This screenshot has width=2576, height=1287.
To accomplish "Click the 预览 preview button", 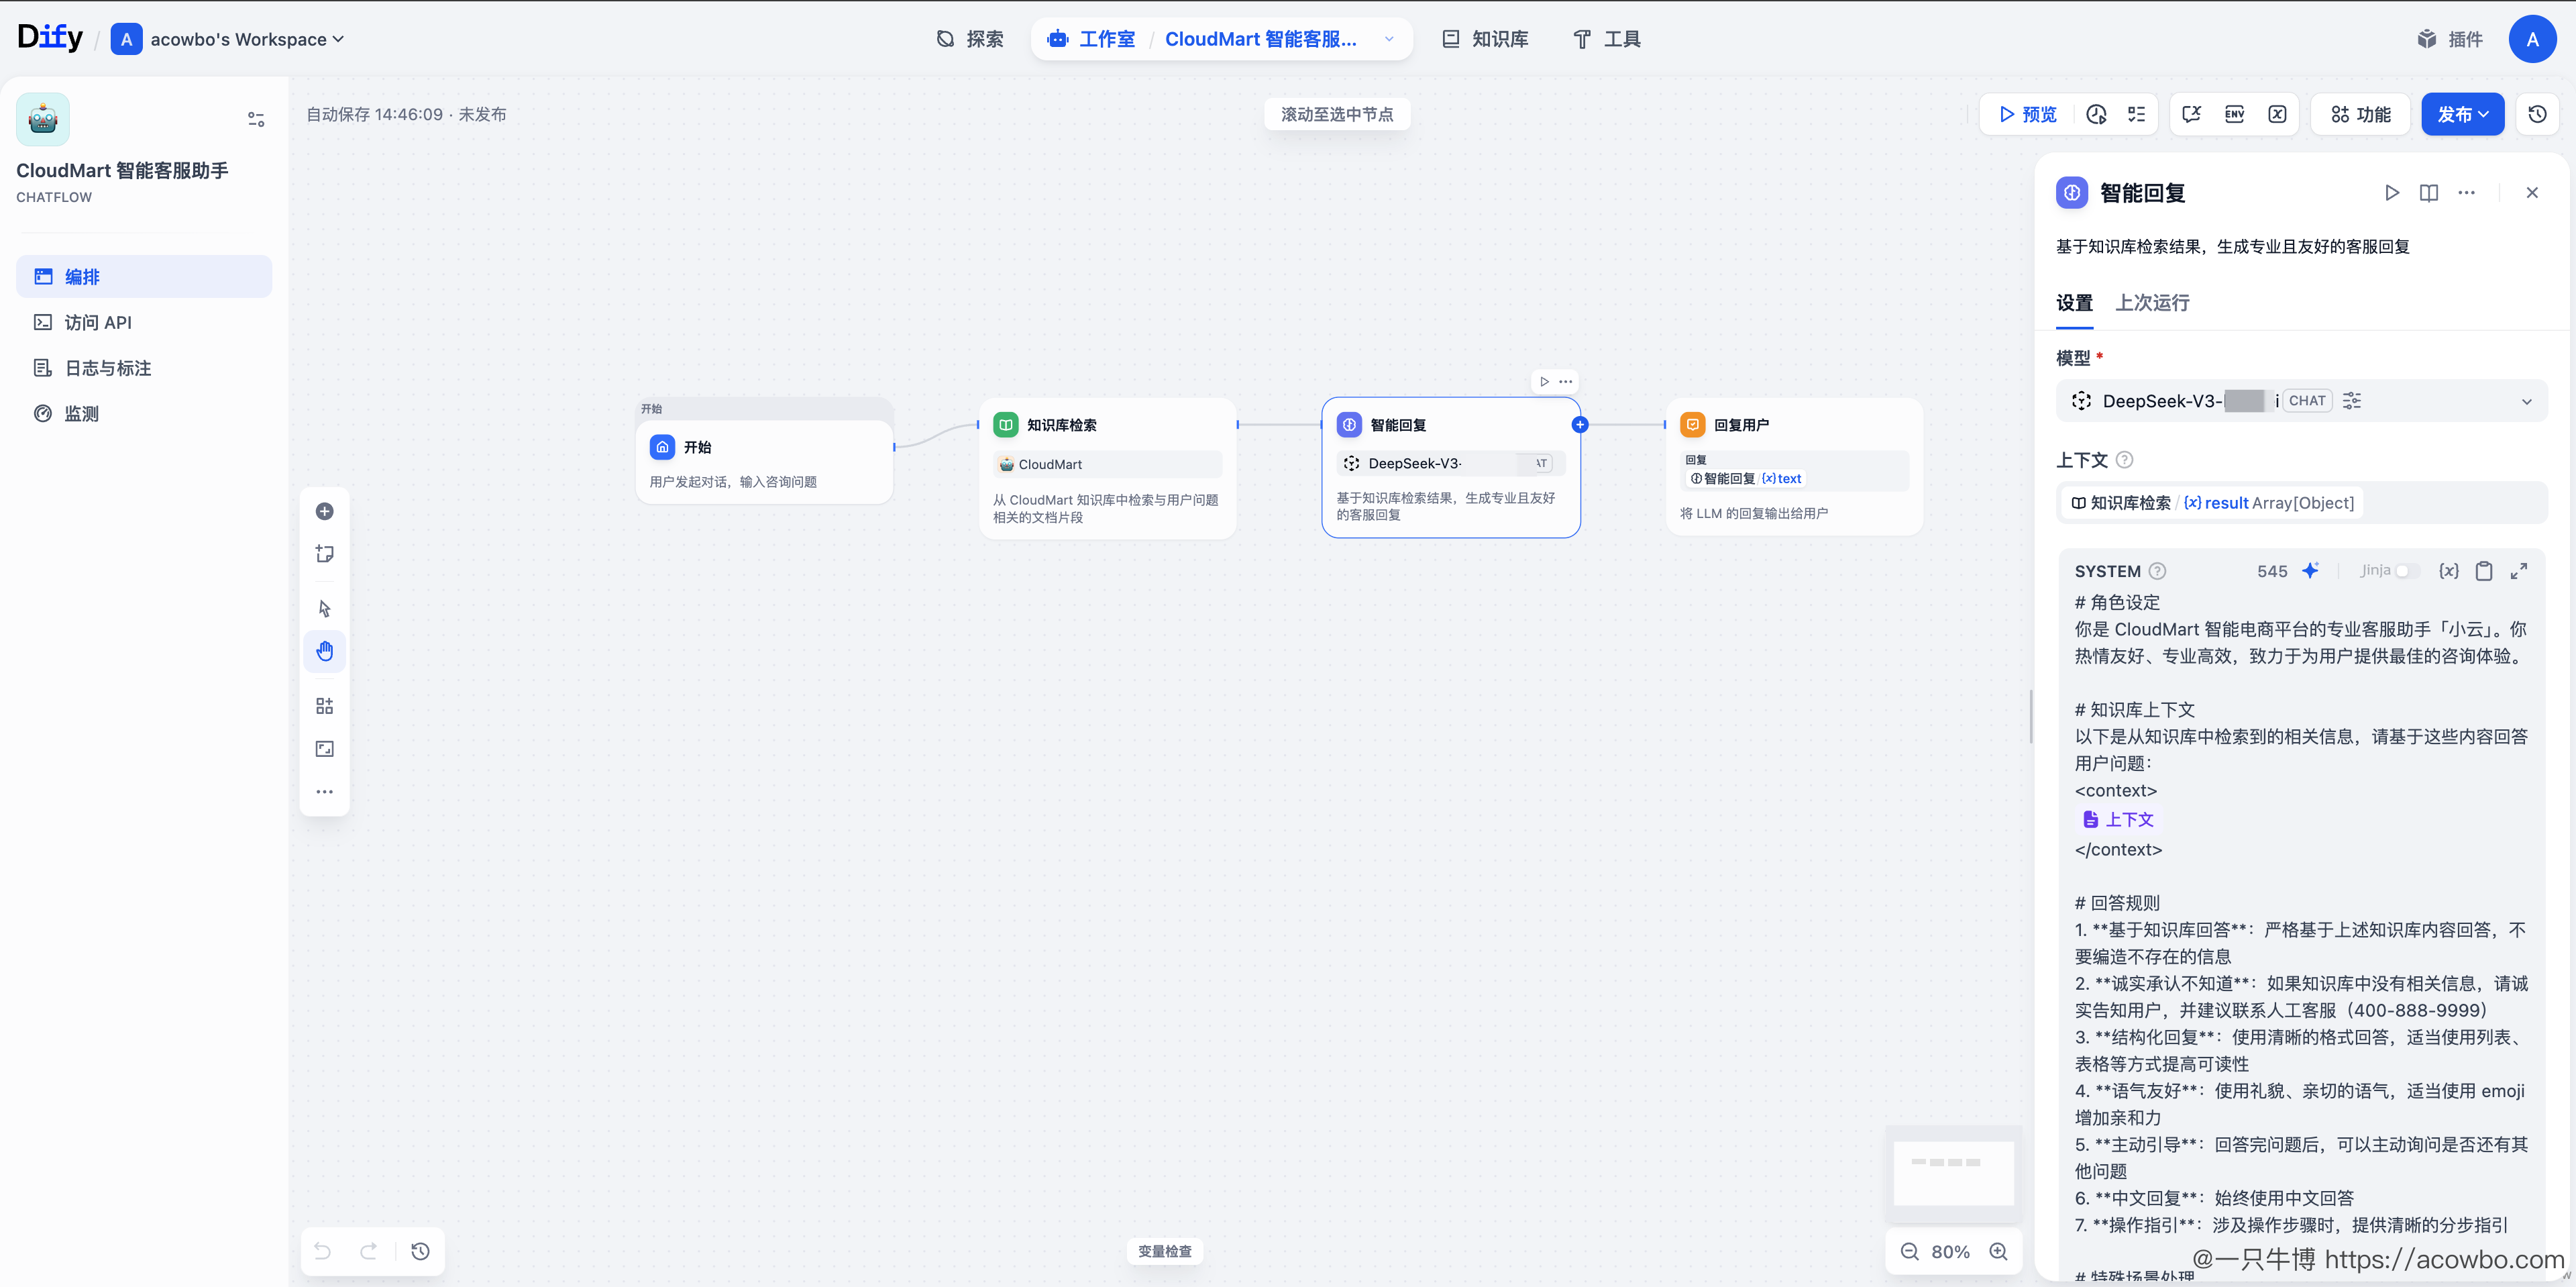I will (x=2027, y=115).
